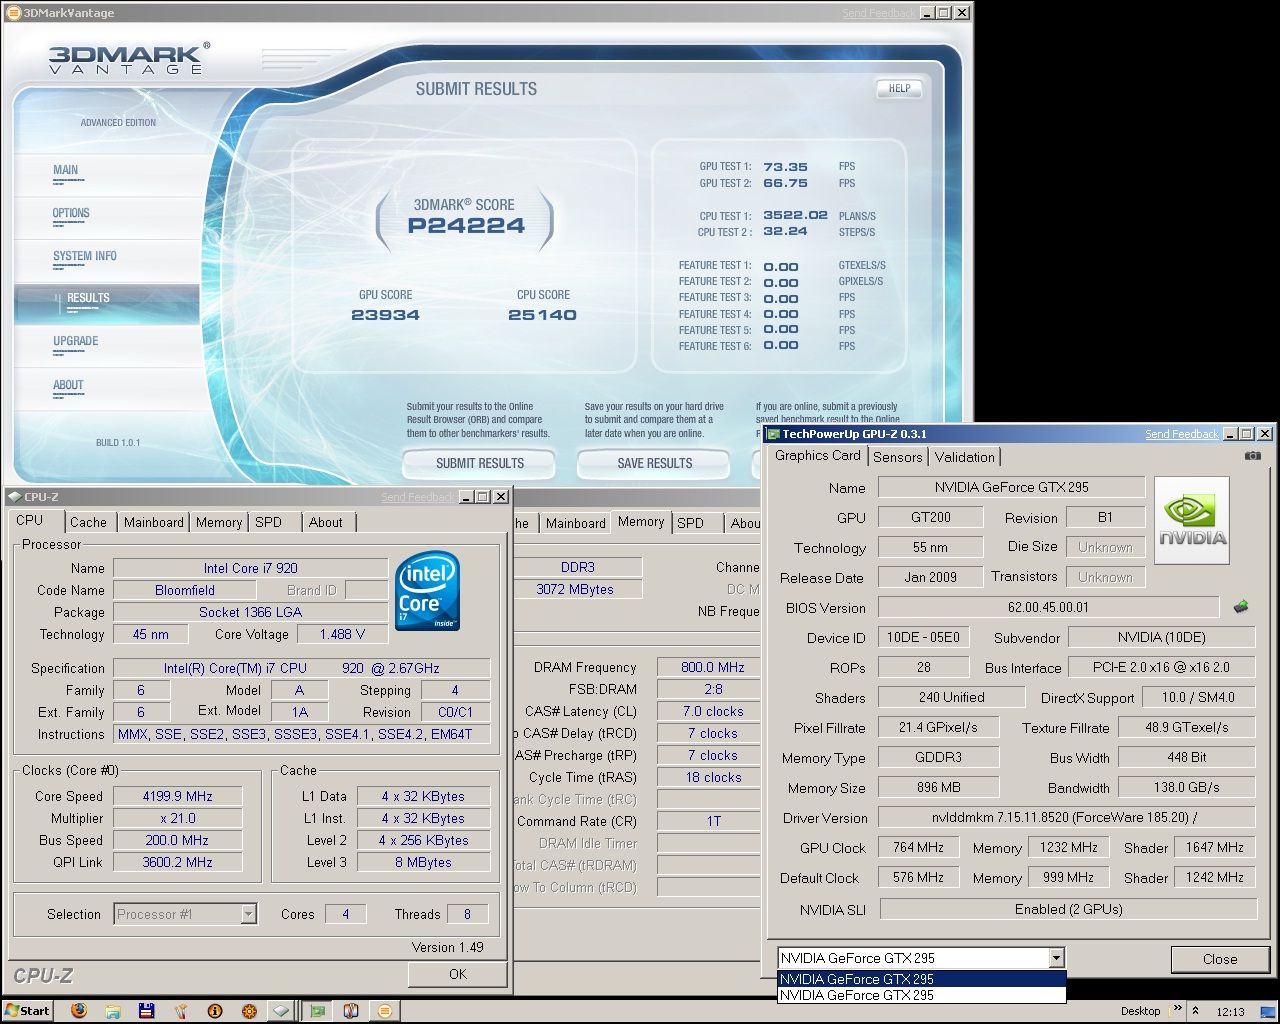Launch Firefox from the quick launch bar
Image resolution: width=1280 pixels, height=1024 pixels.
point(79,1011)
